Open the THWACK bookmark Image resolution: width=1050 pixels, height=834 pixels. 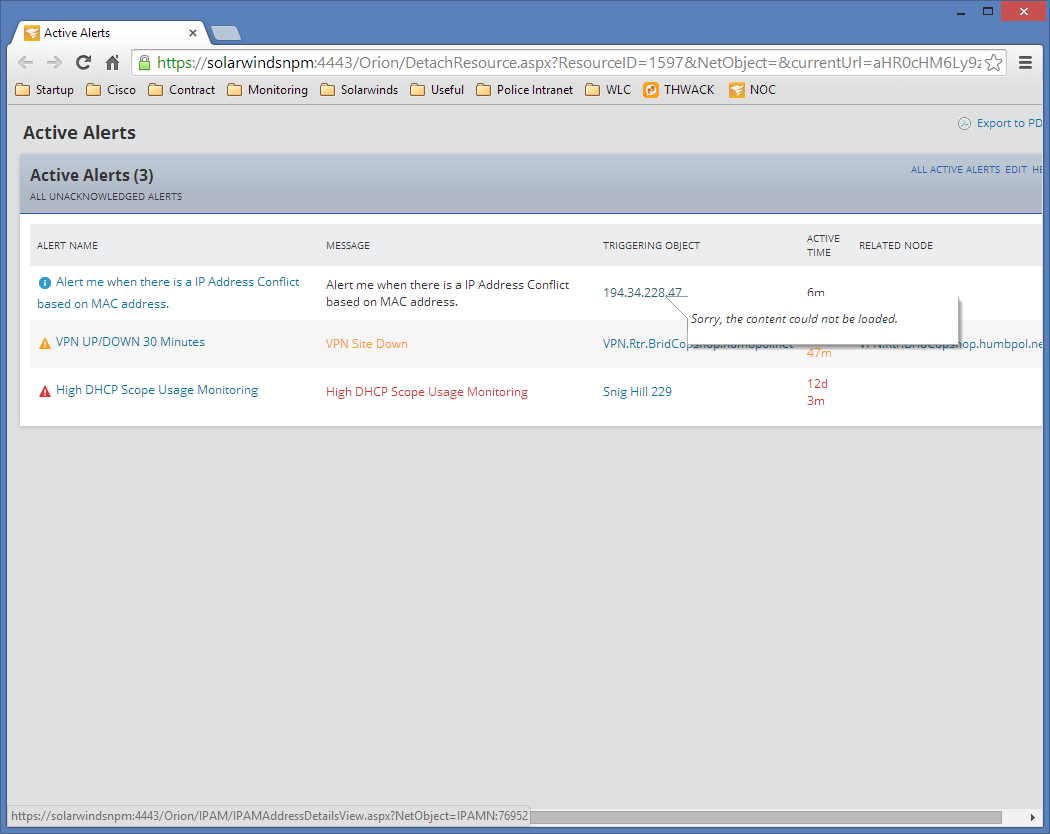click(678, 90)
